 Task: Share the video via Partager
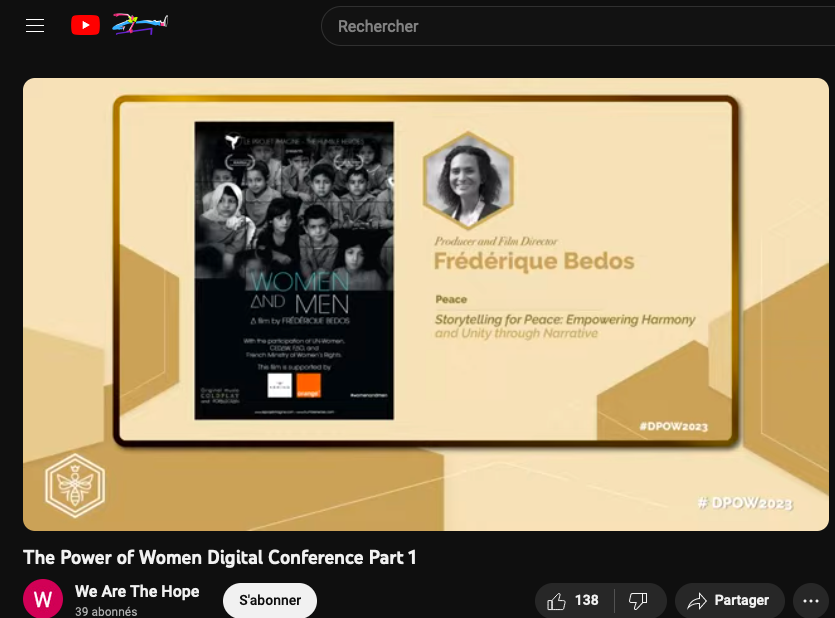(x=730, y=601)
